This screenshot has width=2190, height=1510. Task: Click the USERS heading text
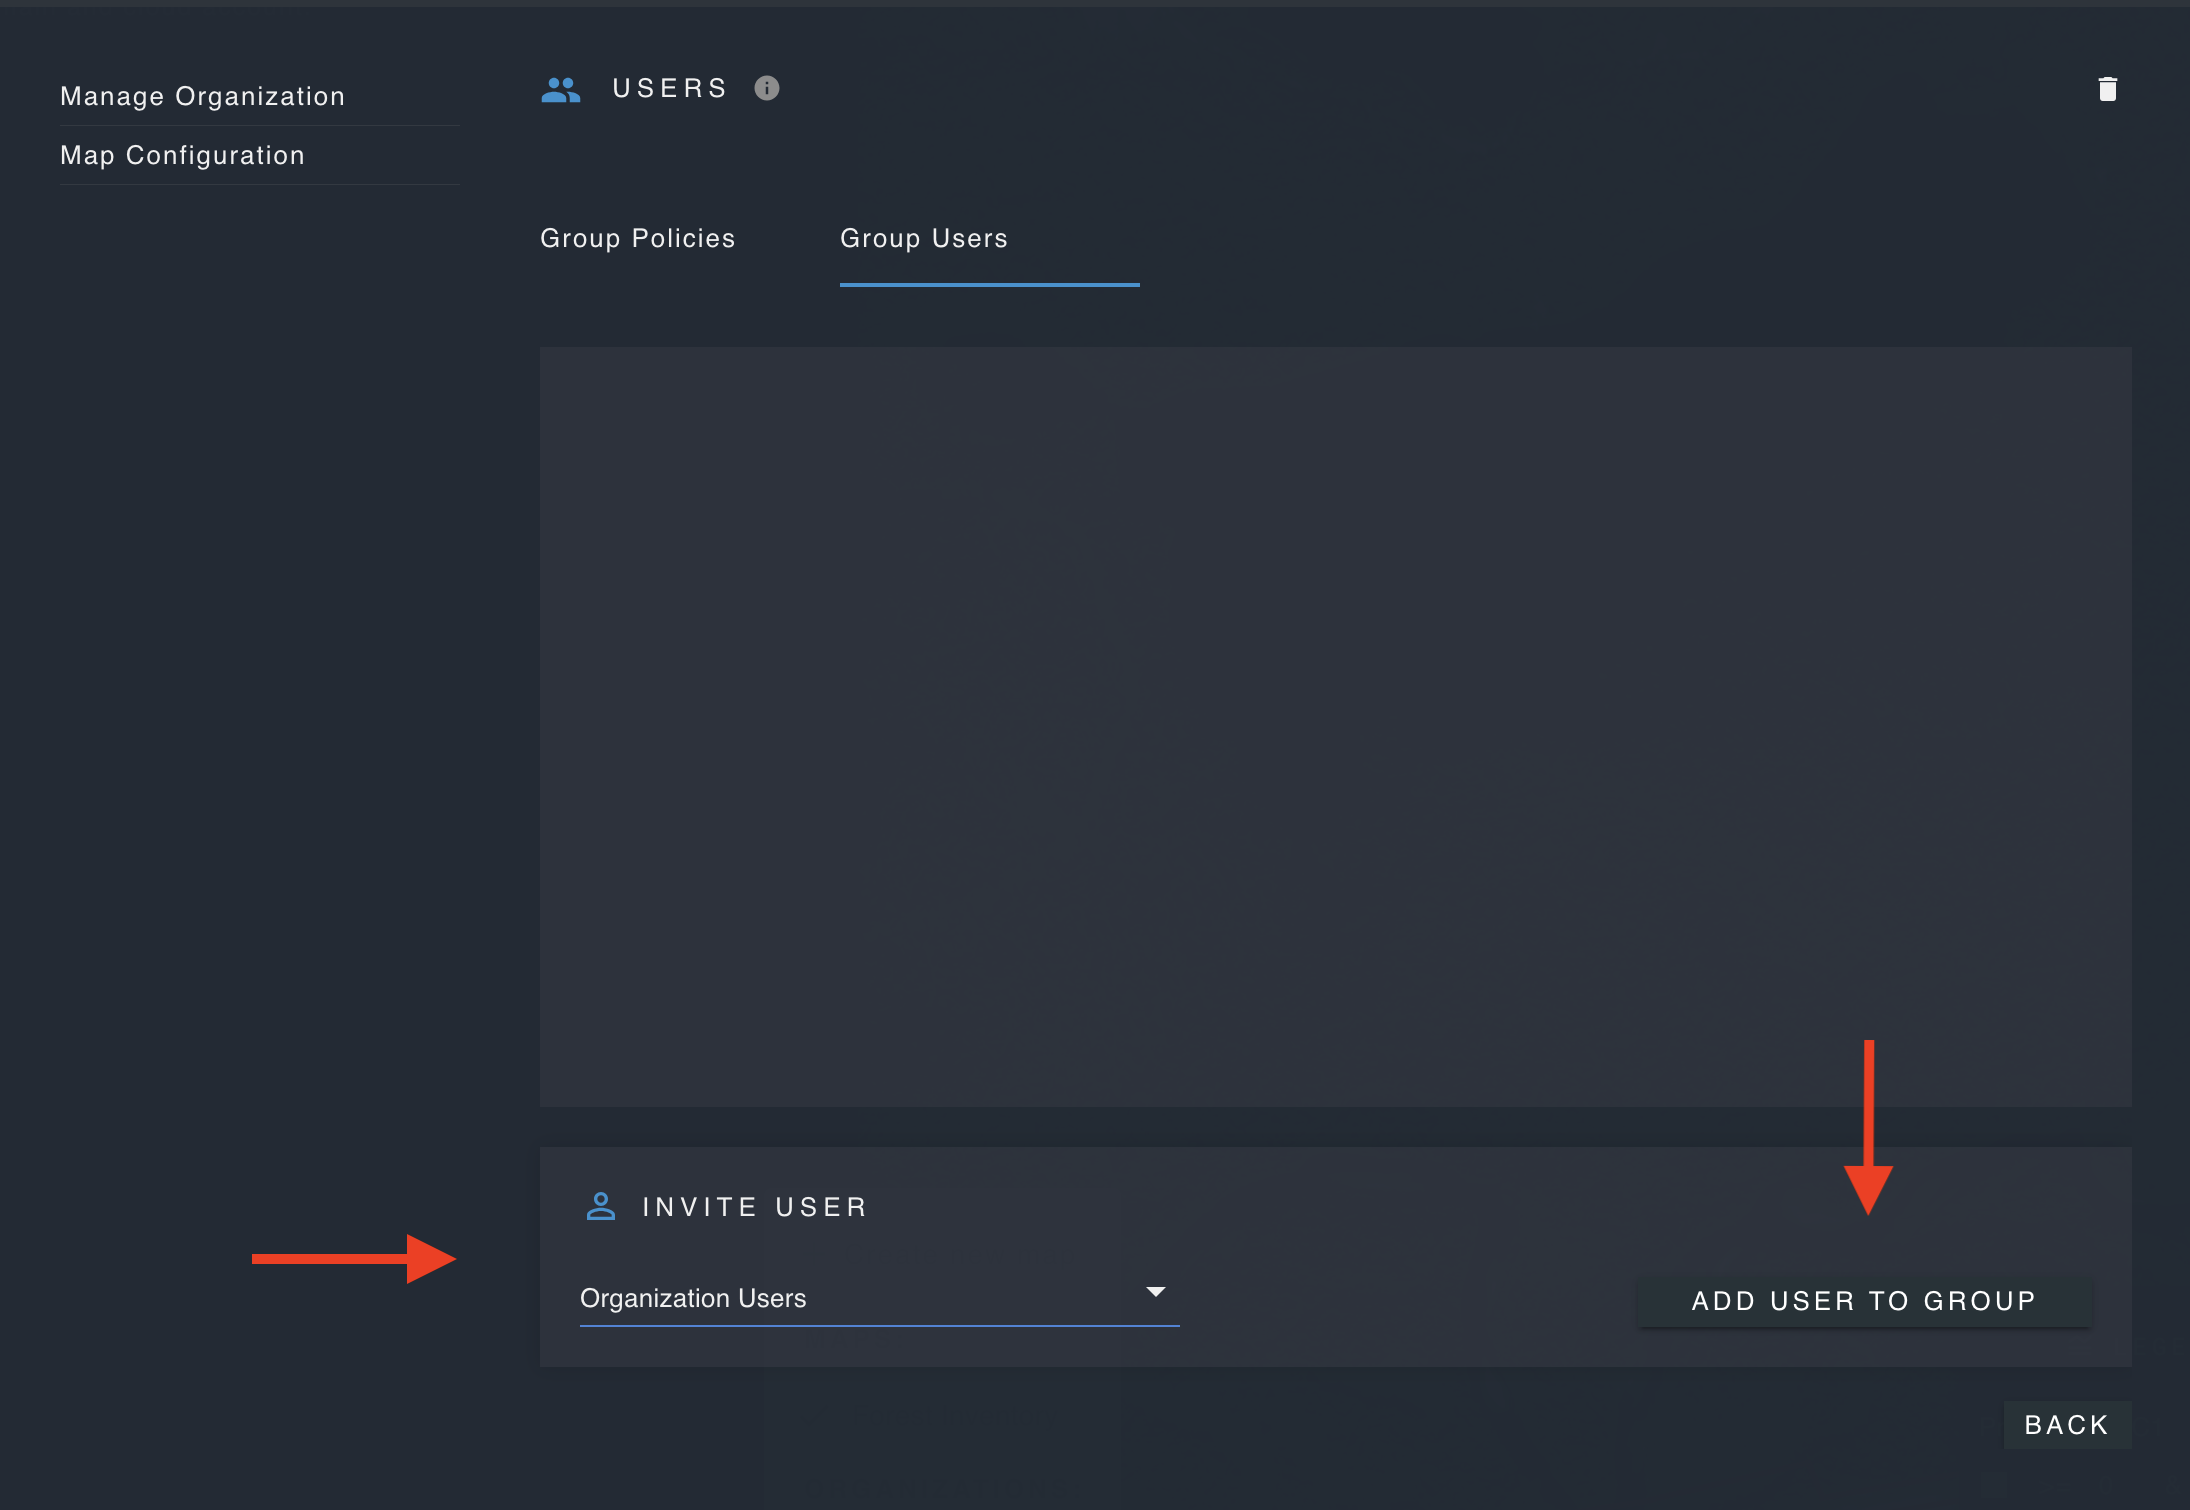coord(670,88)
